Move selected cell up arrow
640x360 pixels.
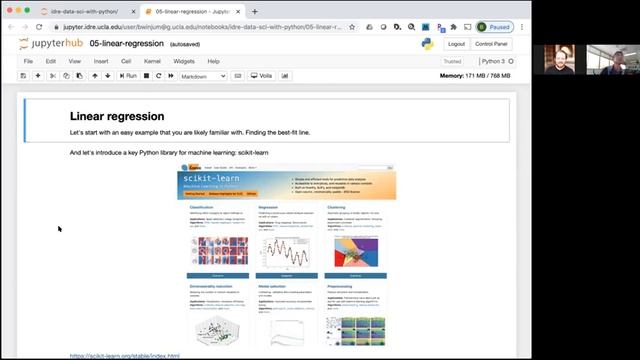click(x=95, y=76)
